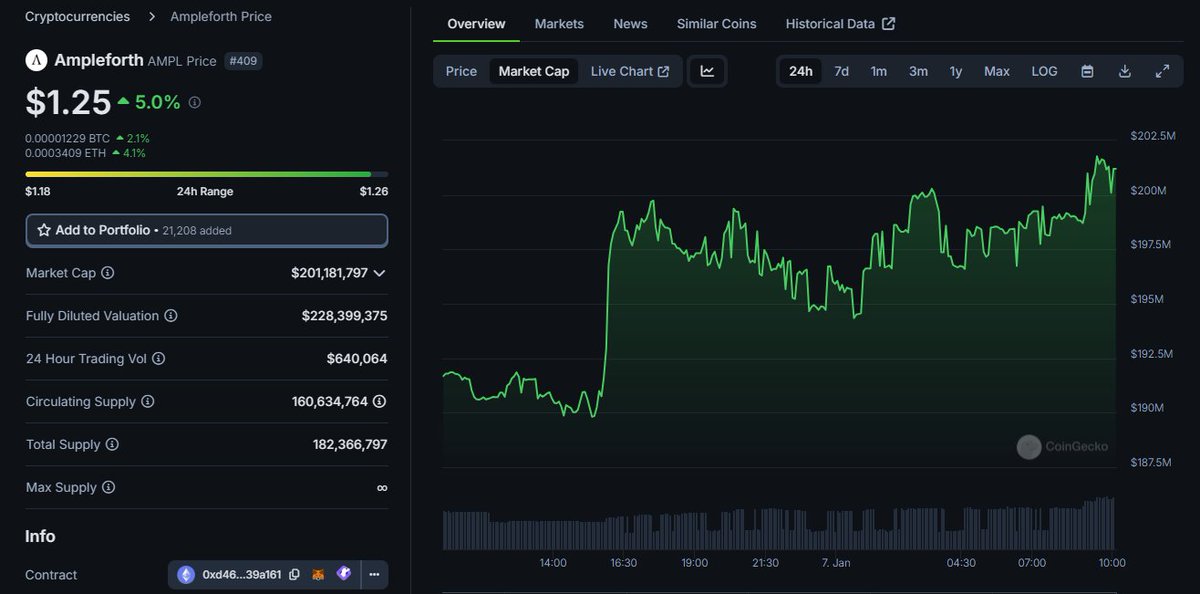
Task: Open Historical Data external link
Action: tap(840, 23)
